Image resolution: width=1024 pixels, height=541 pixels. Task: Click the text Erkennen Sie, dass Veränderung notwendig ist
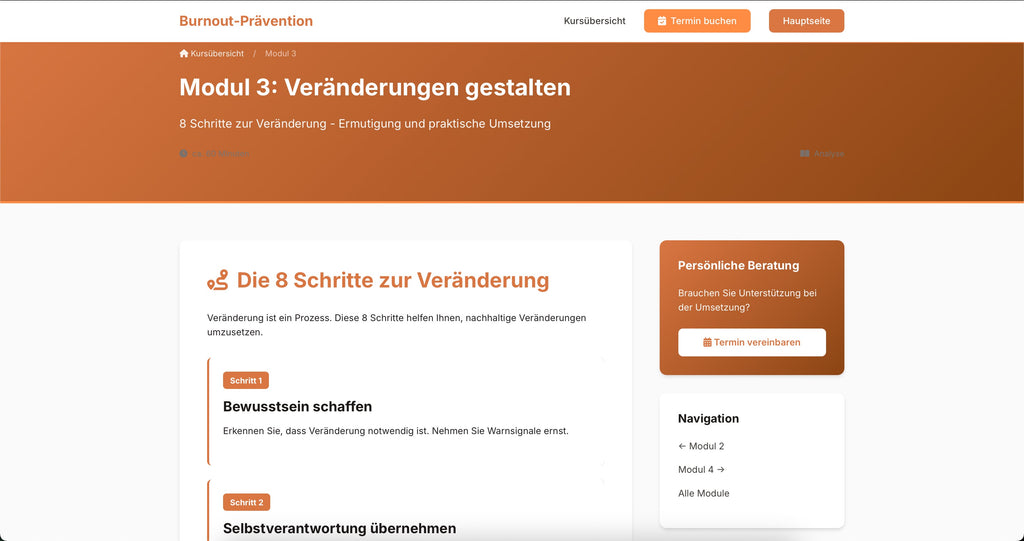[396, 431]
